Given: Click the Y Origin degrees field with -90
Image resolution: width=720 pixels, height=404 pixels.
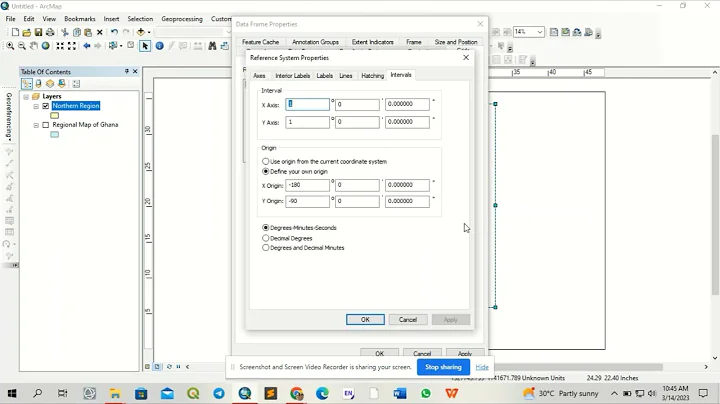Looking at the screenshot, I should click(x=307, y=201).
